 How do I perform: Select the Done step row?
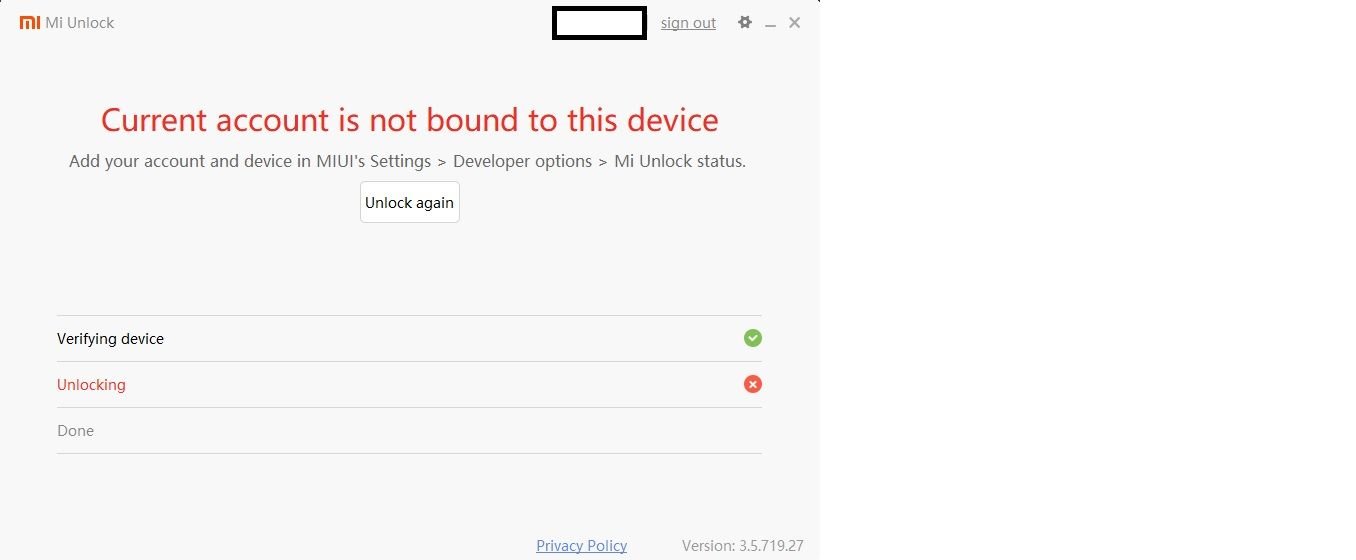(x=409, y=430)
